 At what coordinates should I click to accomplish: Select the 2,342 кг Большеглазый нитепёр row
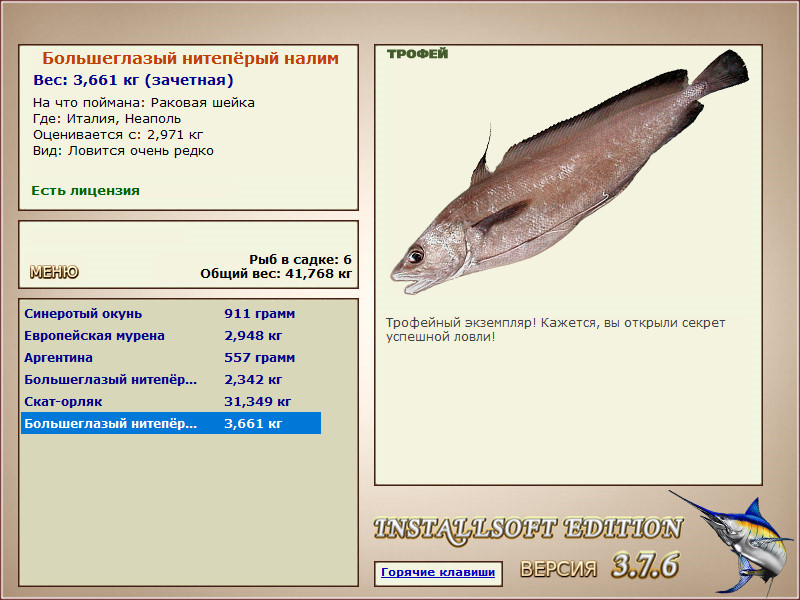point(171,379)
